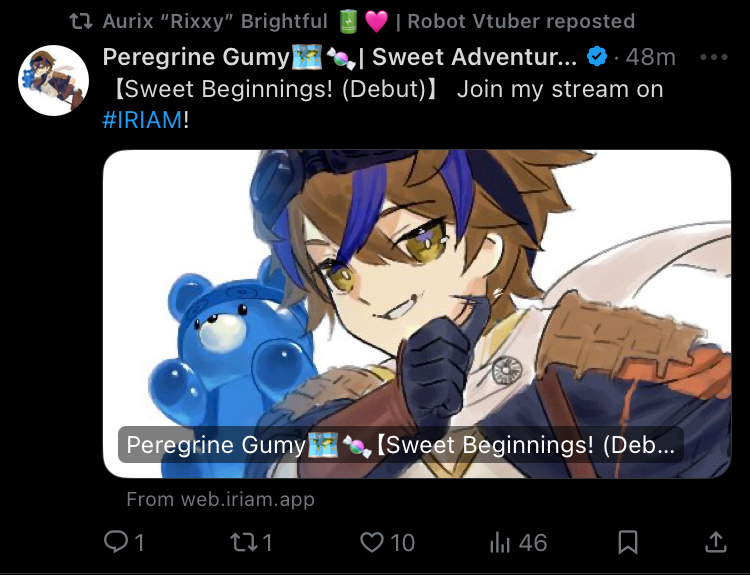Open the post via the 48m timestamp
The width and height of the screenshot is (750, 575).
click(x=649, y=57)
